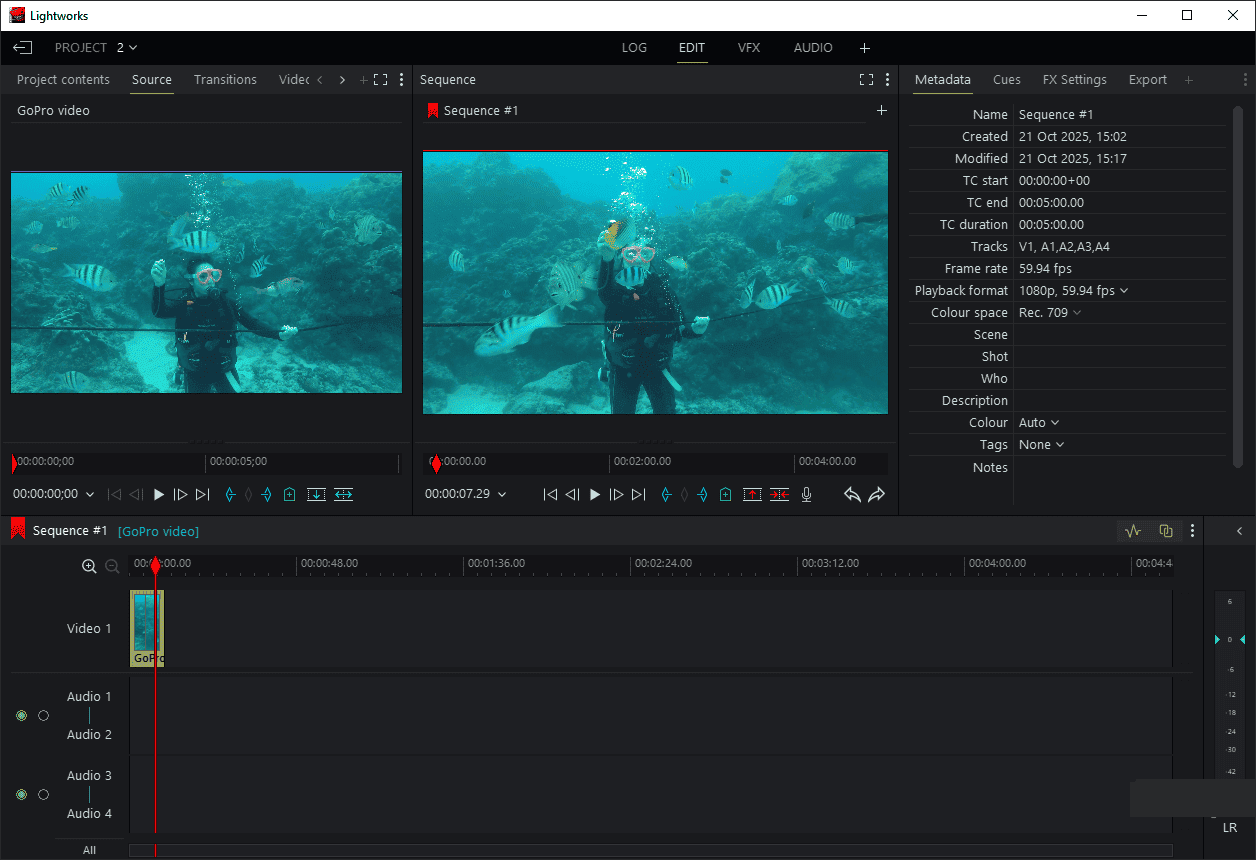Enable record arm on Audio 1/2 track
This screenshot has width=1256, height=860.
click(x=21, y=715)
